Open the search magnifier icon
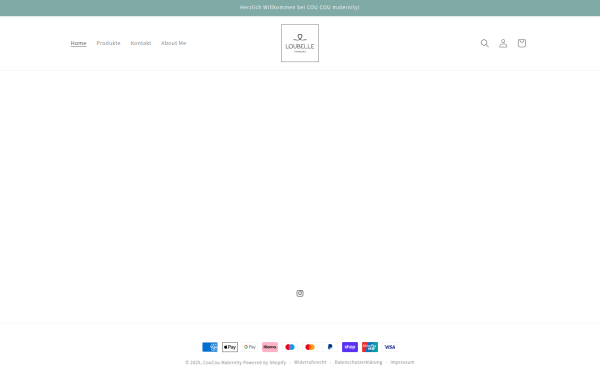The image size is (600, 375). (x=484, y=43)
